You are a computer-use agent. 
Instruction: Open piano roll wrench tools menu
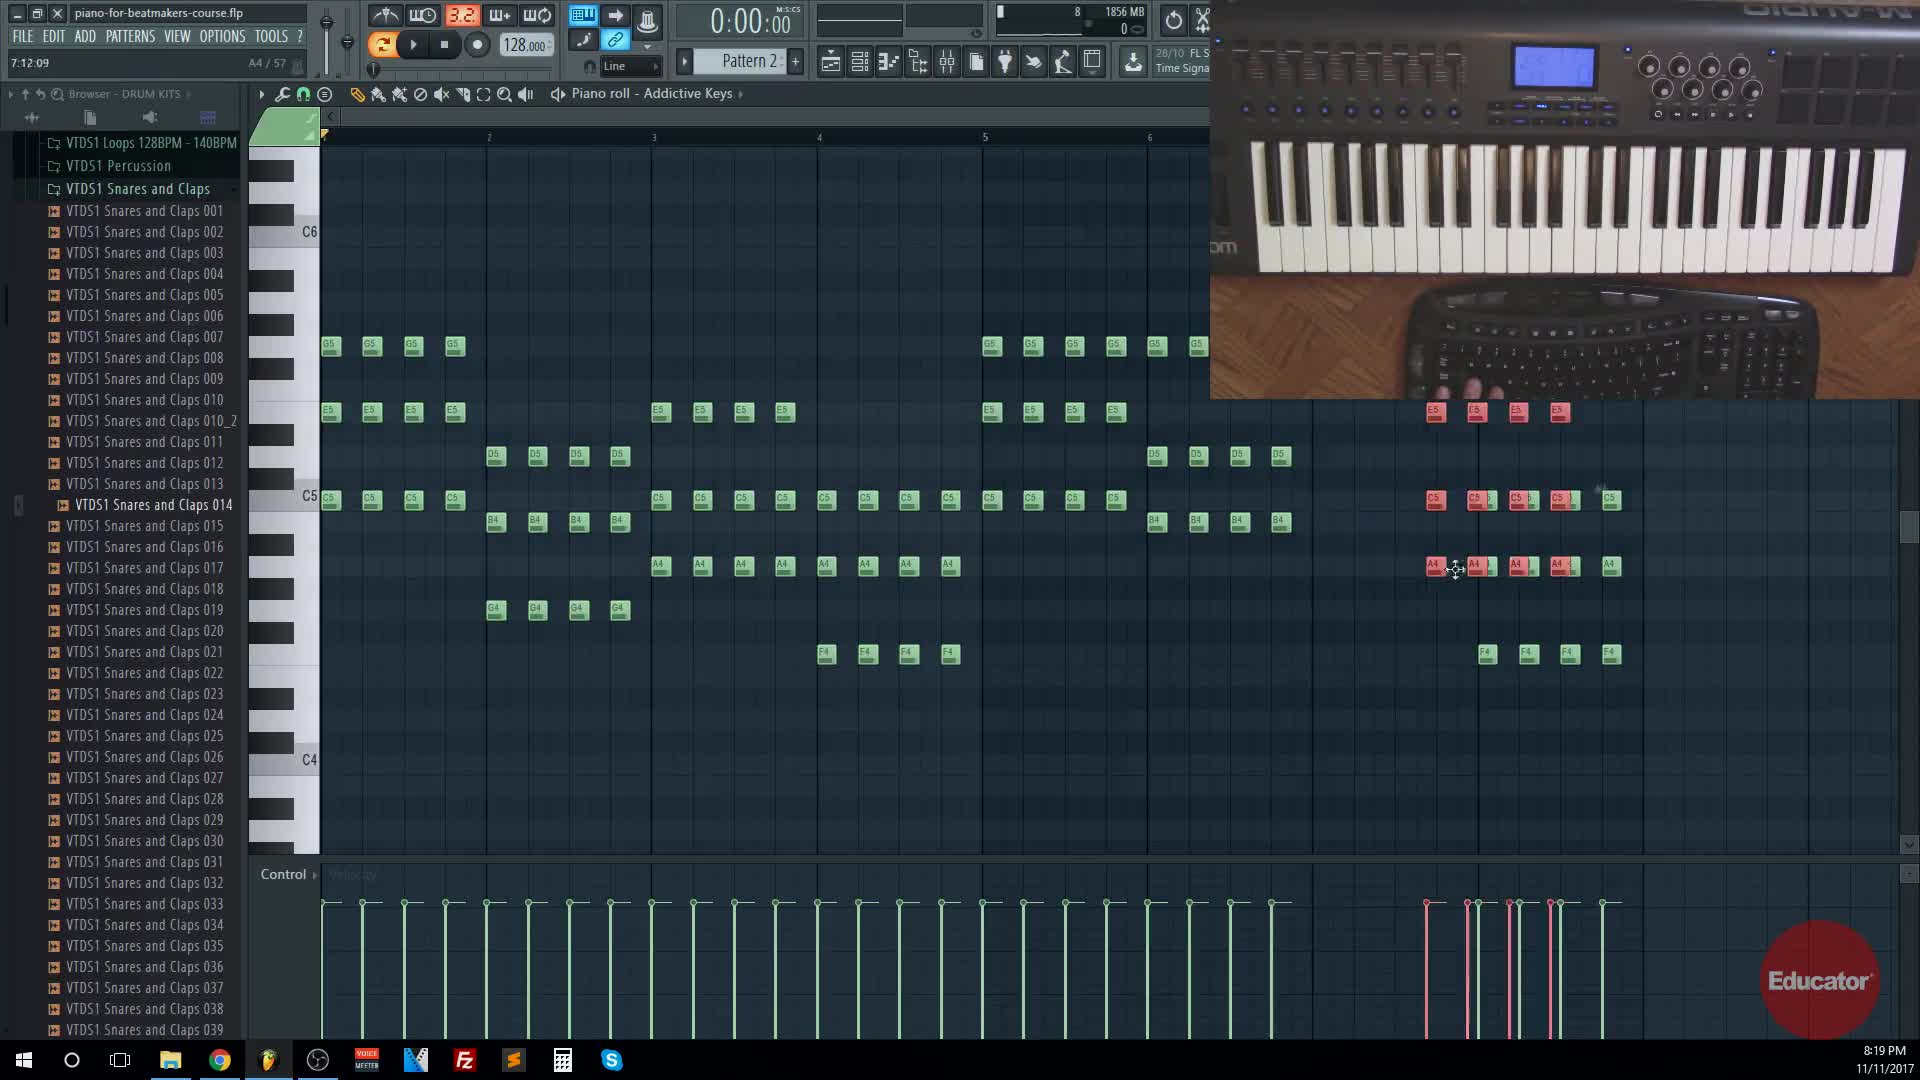coord(282,94)
